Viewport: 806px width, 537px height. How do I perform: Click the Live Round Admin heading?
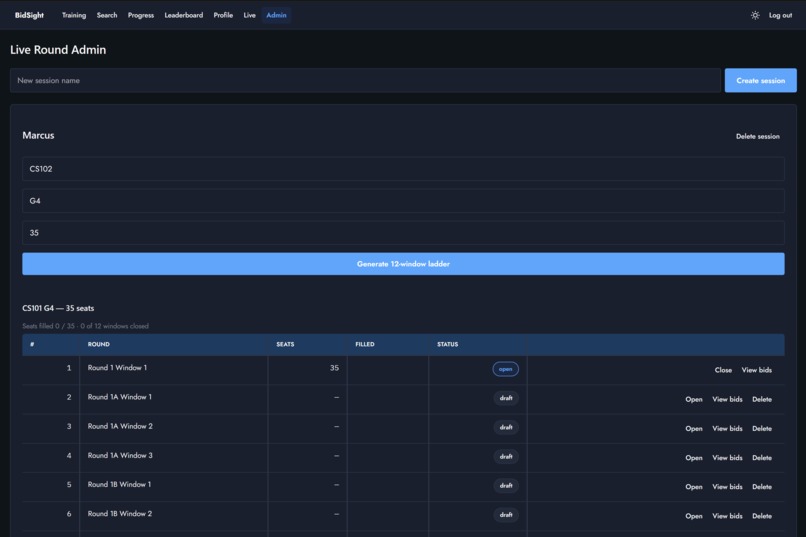(x=58, y=50)
